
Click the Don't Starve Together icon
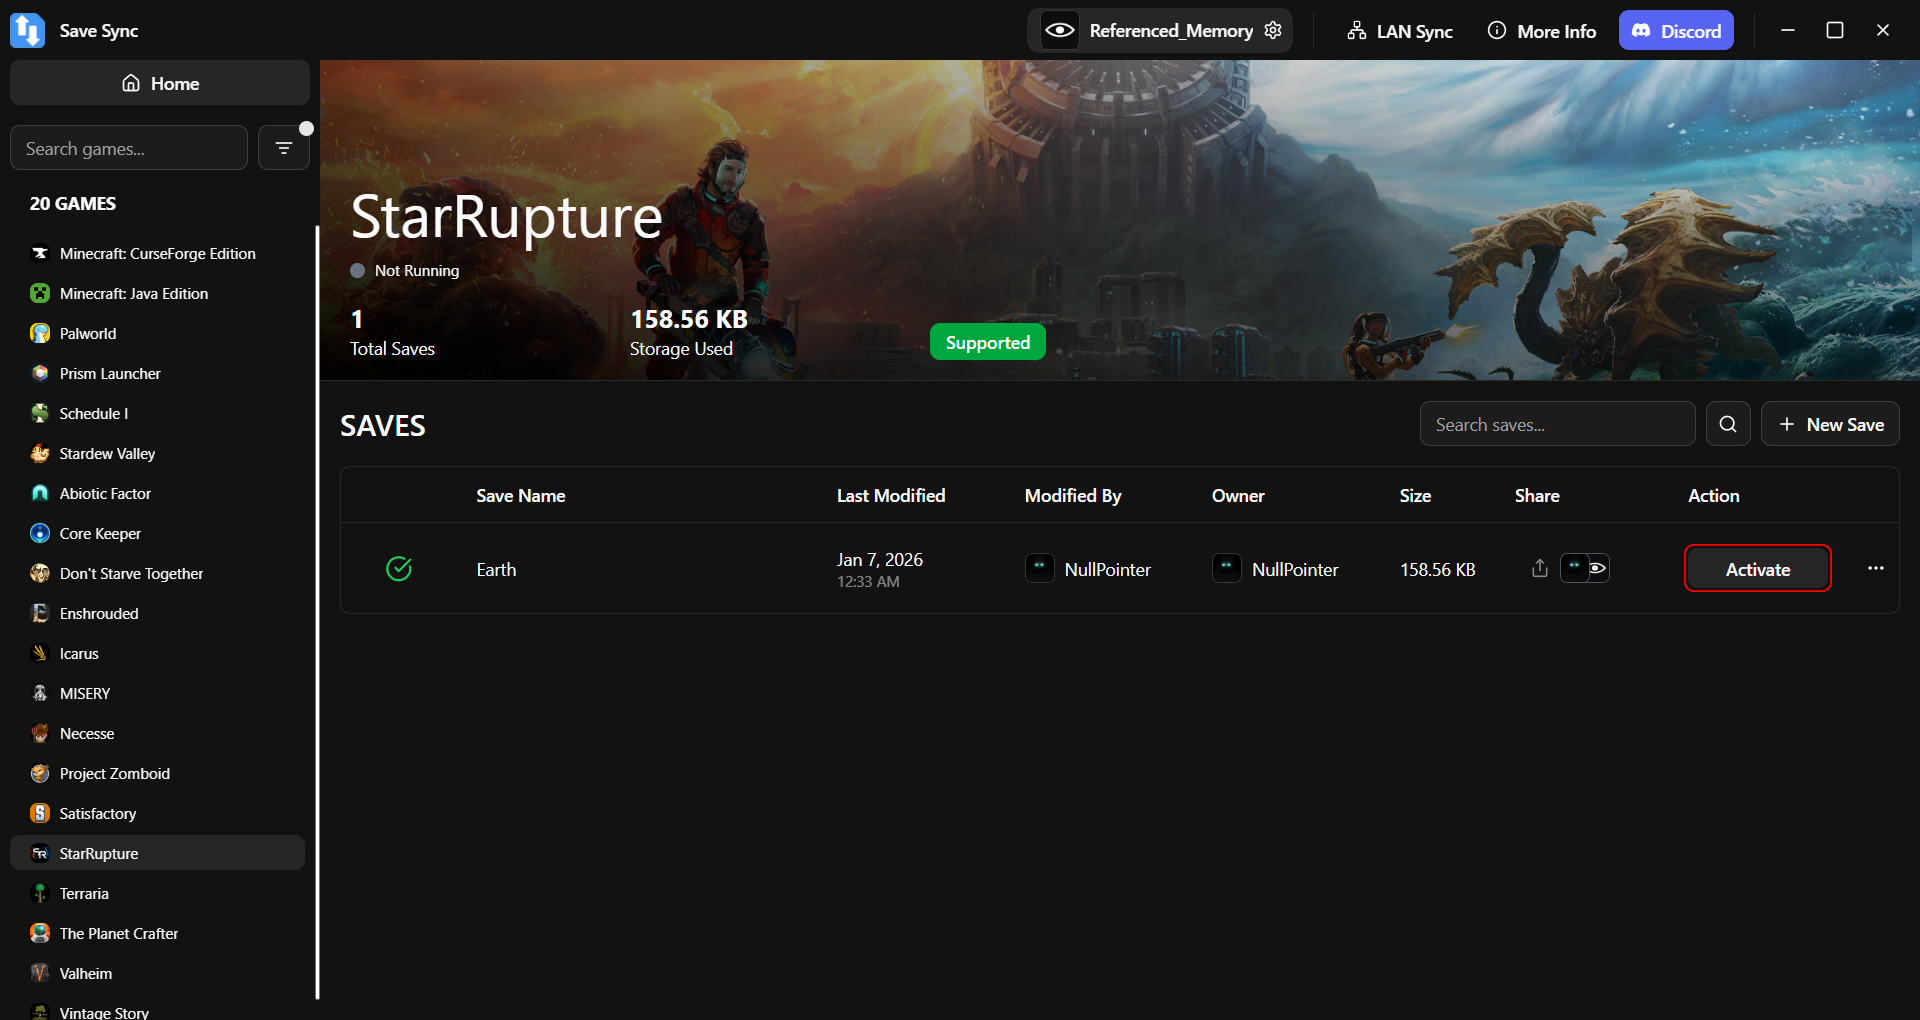point(40,573)
